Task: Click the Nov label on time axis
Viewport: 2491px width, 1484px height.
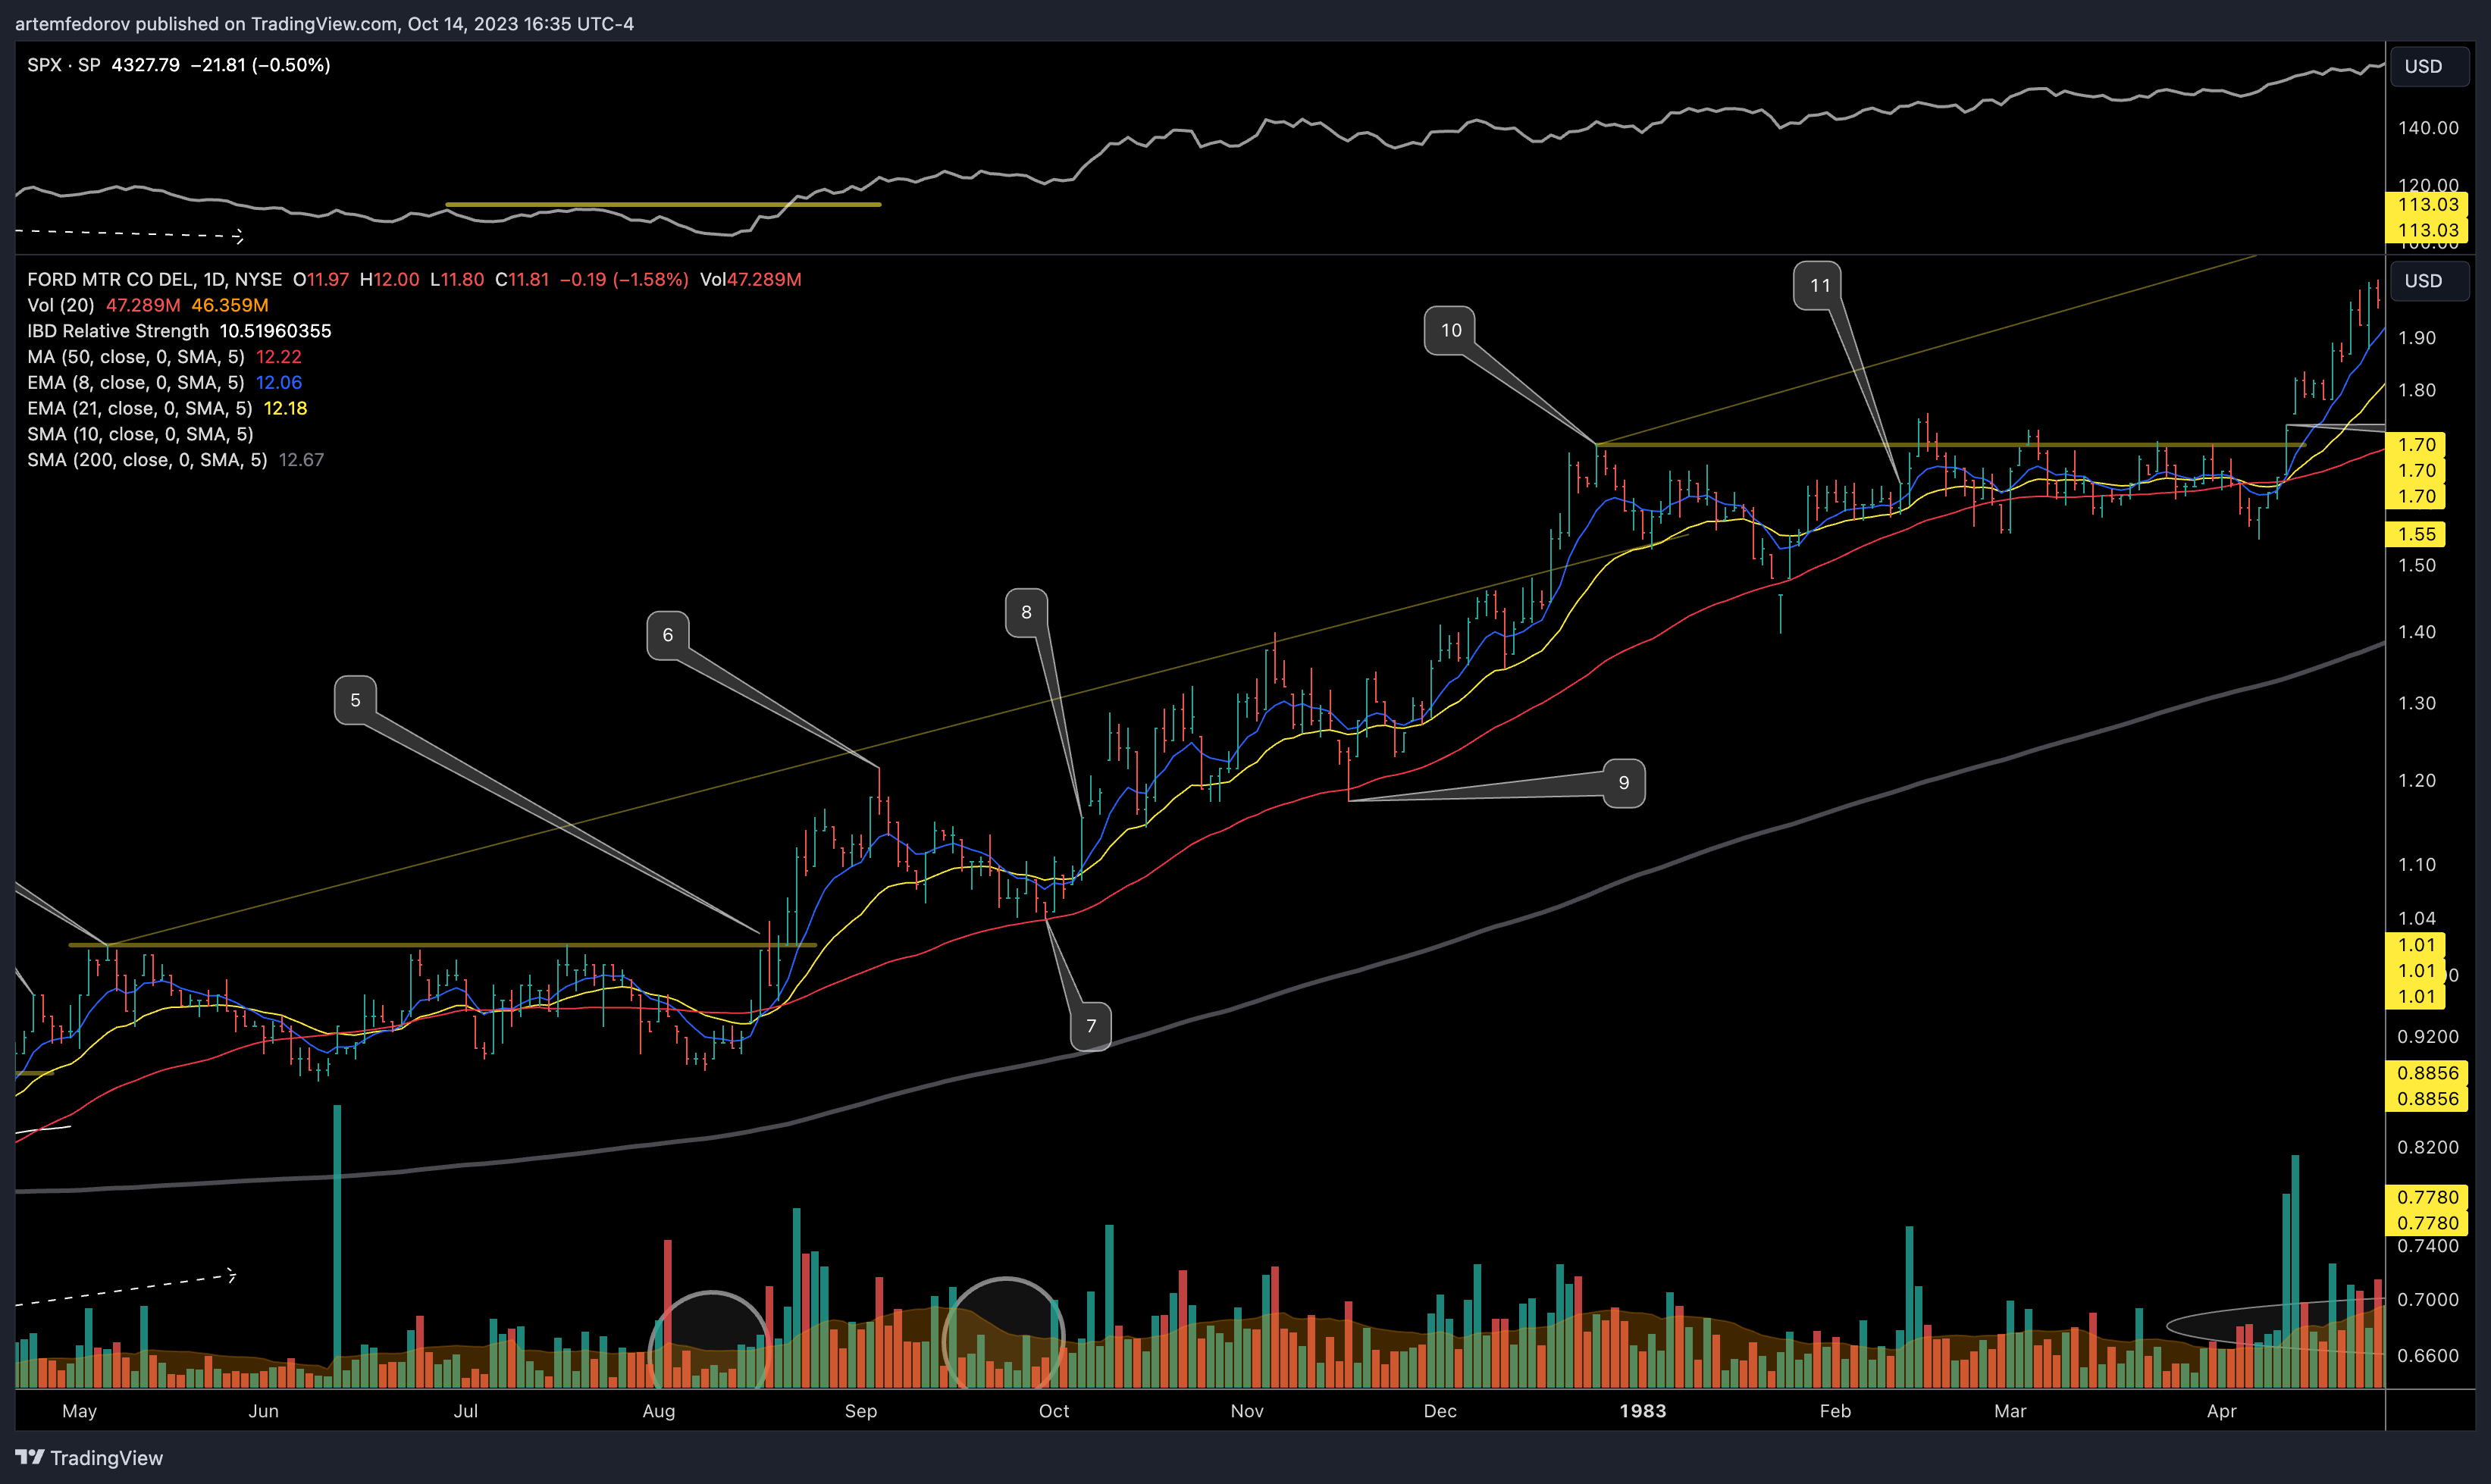Action: coord(1247,1411)
